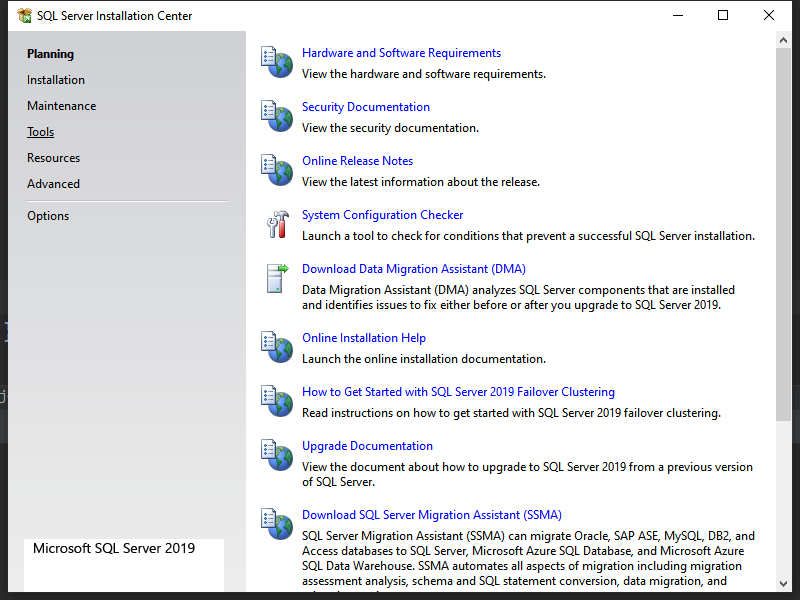The image size is (800, 600).
Task: Open the Maintenance section
Action: (x=62, y=106)
